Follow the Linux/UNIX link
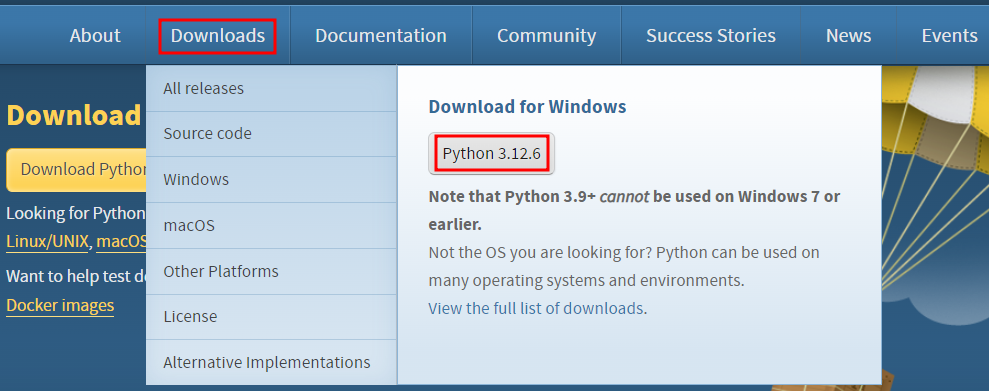989x391 pixels. click(x=47, y=242)
